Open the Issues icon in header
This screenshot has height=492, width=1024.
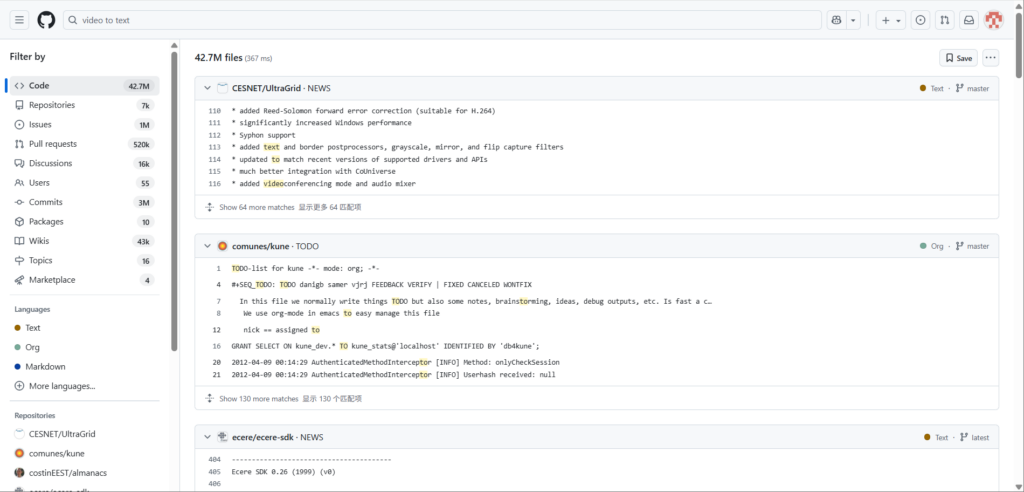[921, 20]
